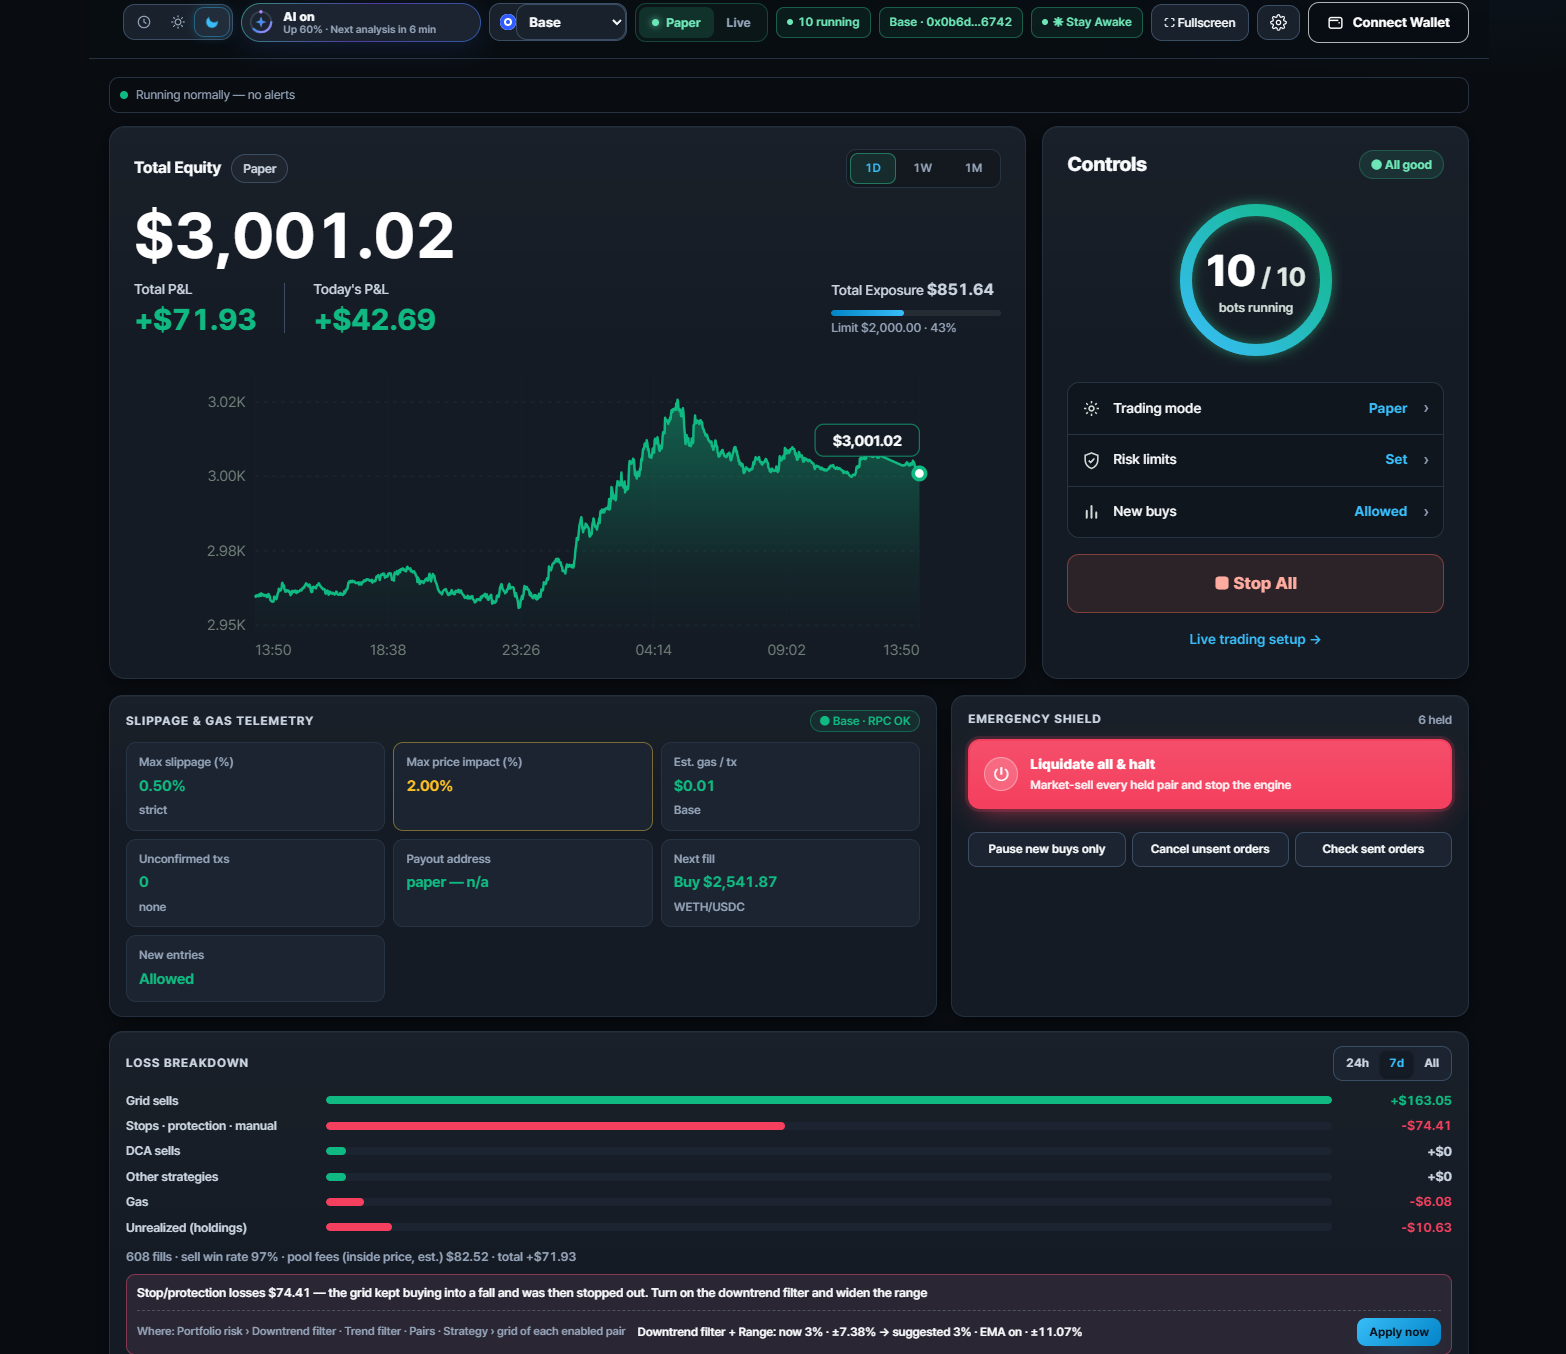Click the Base · RPC OK badge

coord(865,721)
